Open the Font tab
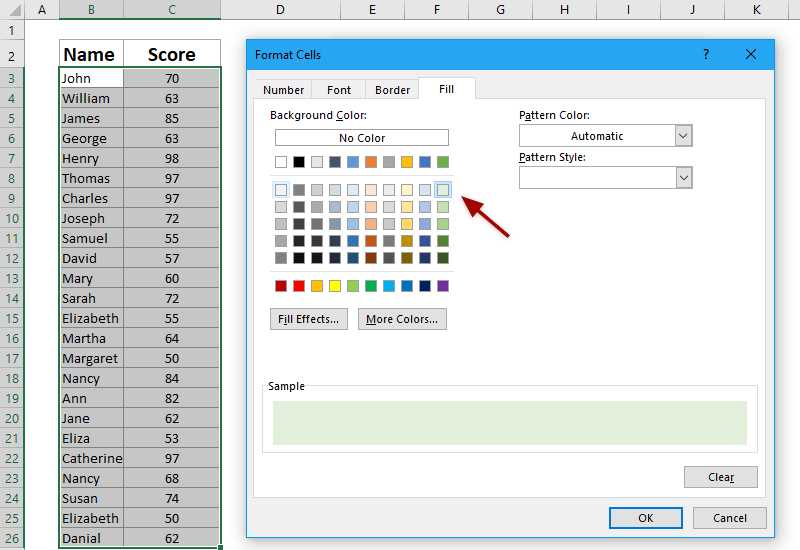The width and height of the screenshot is (800, 550). click(339, 90)
